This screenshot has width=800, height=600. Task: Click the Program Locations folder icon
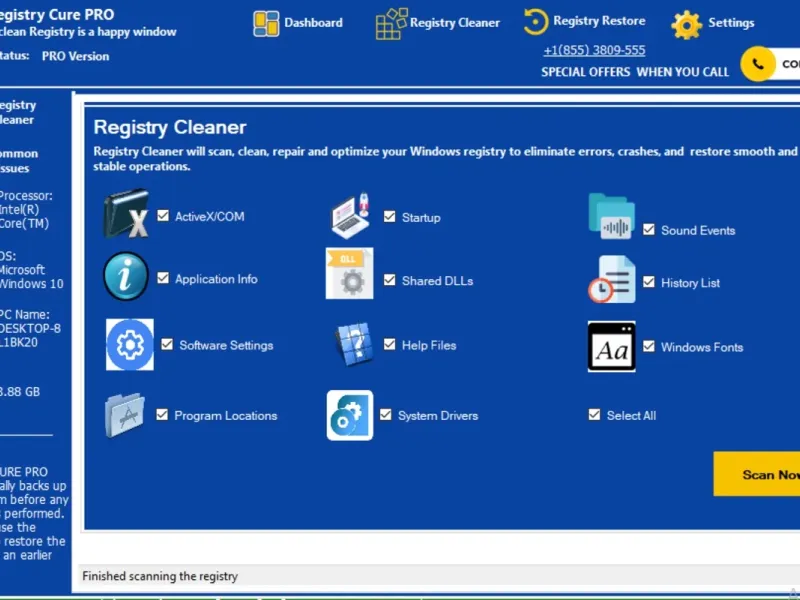coord(125,415)
